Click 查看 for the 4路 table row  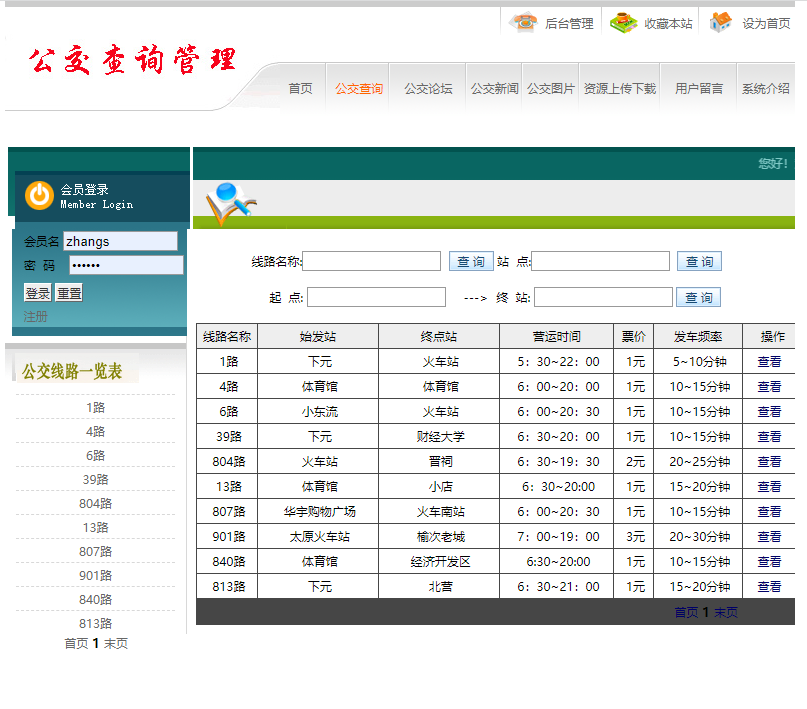pos(769,386)
